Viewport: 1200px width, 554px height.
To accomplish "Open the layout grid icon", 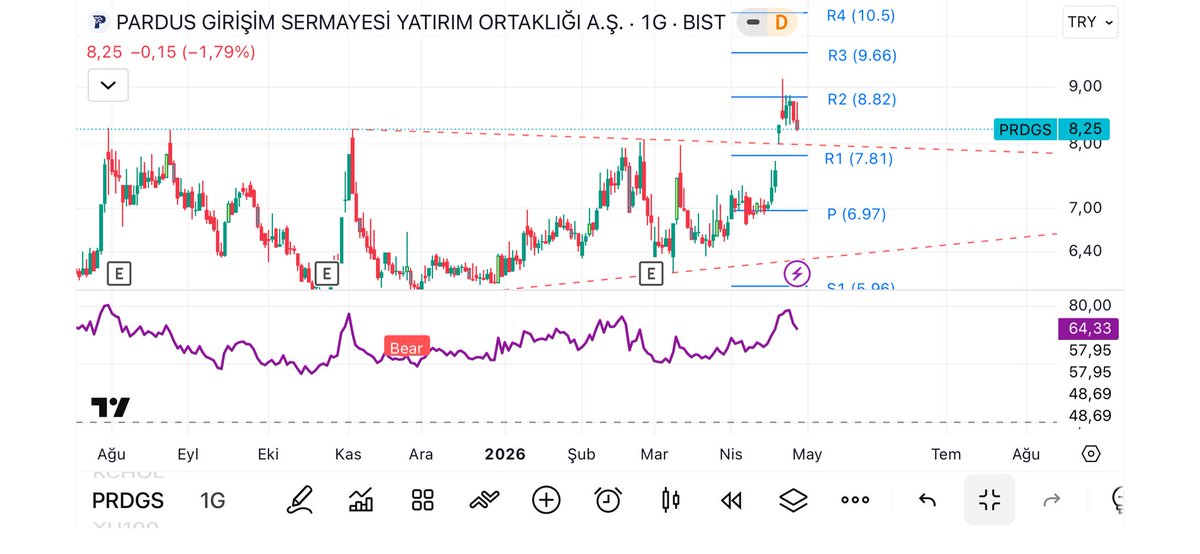I will pos(422,500).
